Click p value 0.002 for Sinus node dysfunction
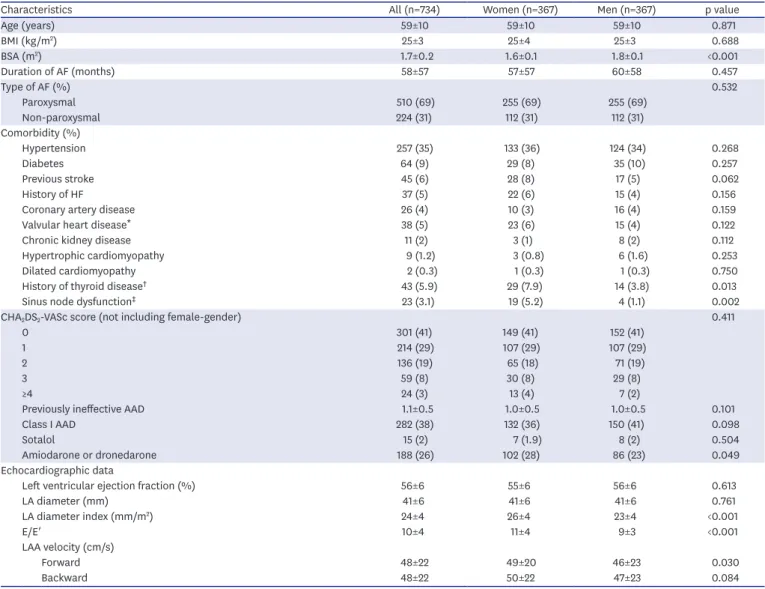Screen dimensions: 765x589 pyautogui.click(x=725, y=302)
